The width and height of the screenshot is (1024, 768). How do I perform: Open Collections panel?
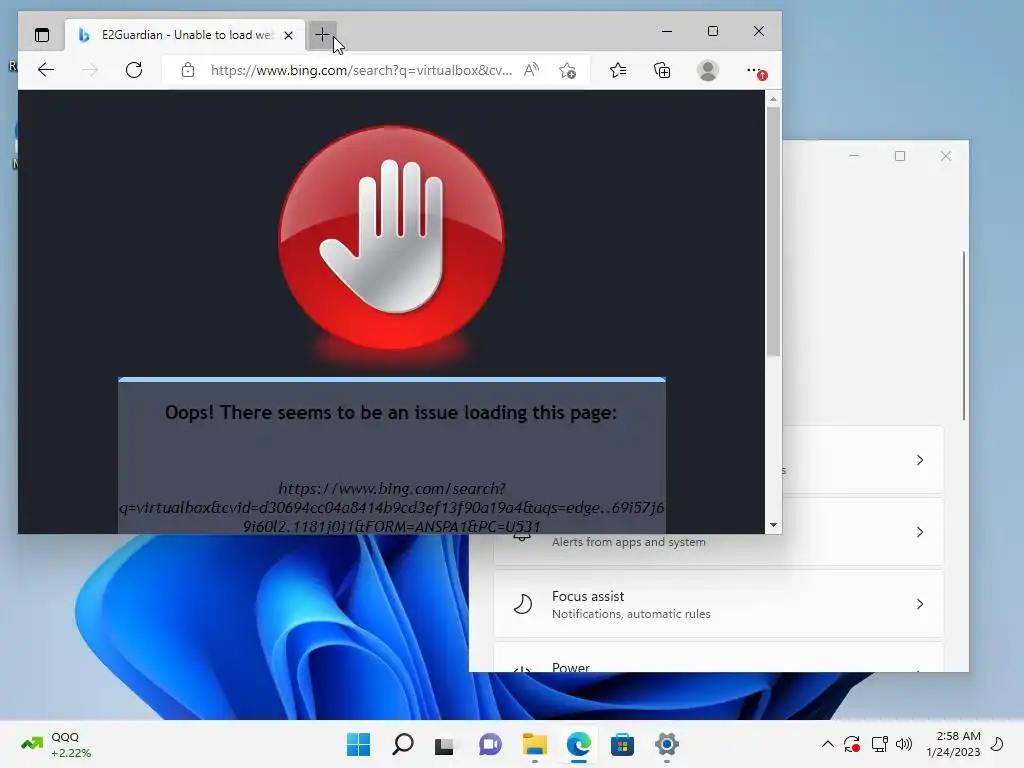[662, 70]
